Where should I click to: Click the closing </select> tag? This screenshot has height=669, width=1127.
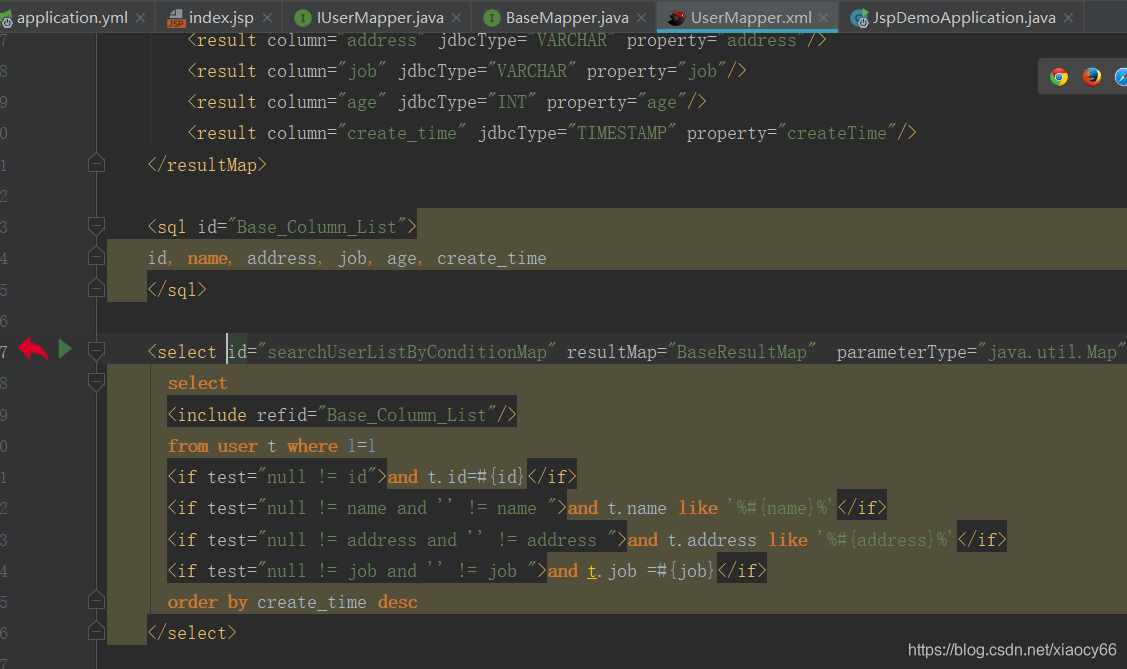tap(192, 633)
